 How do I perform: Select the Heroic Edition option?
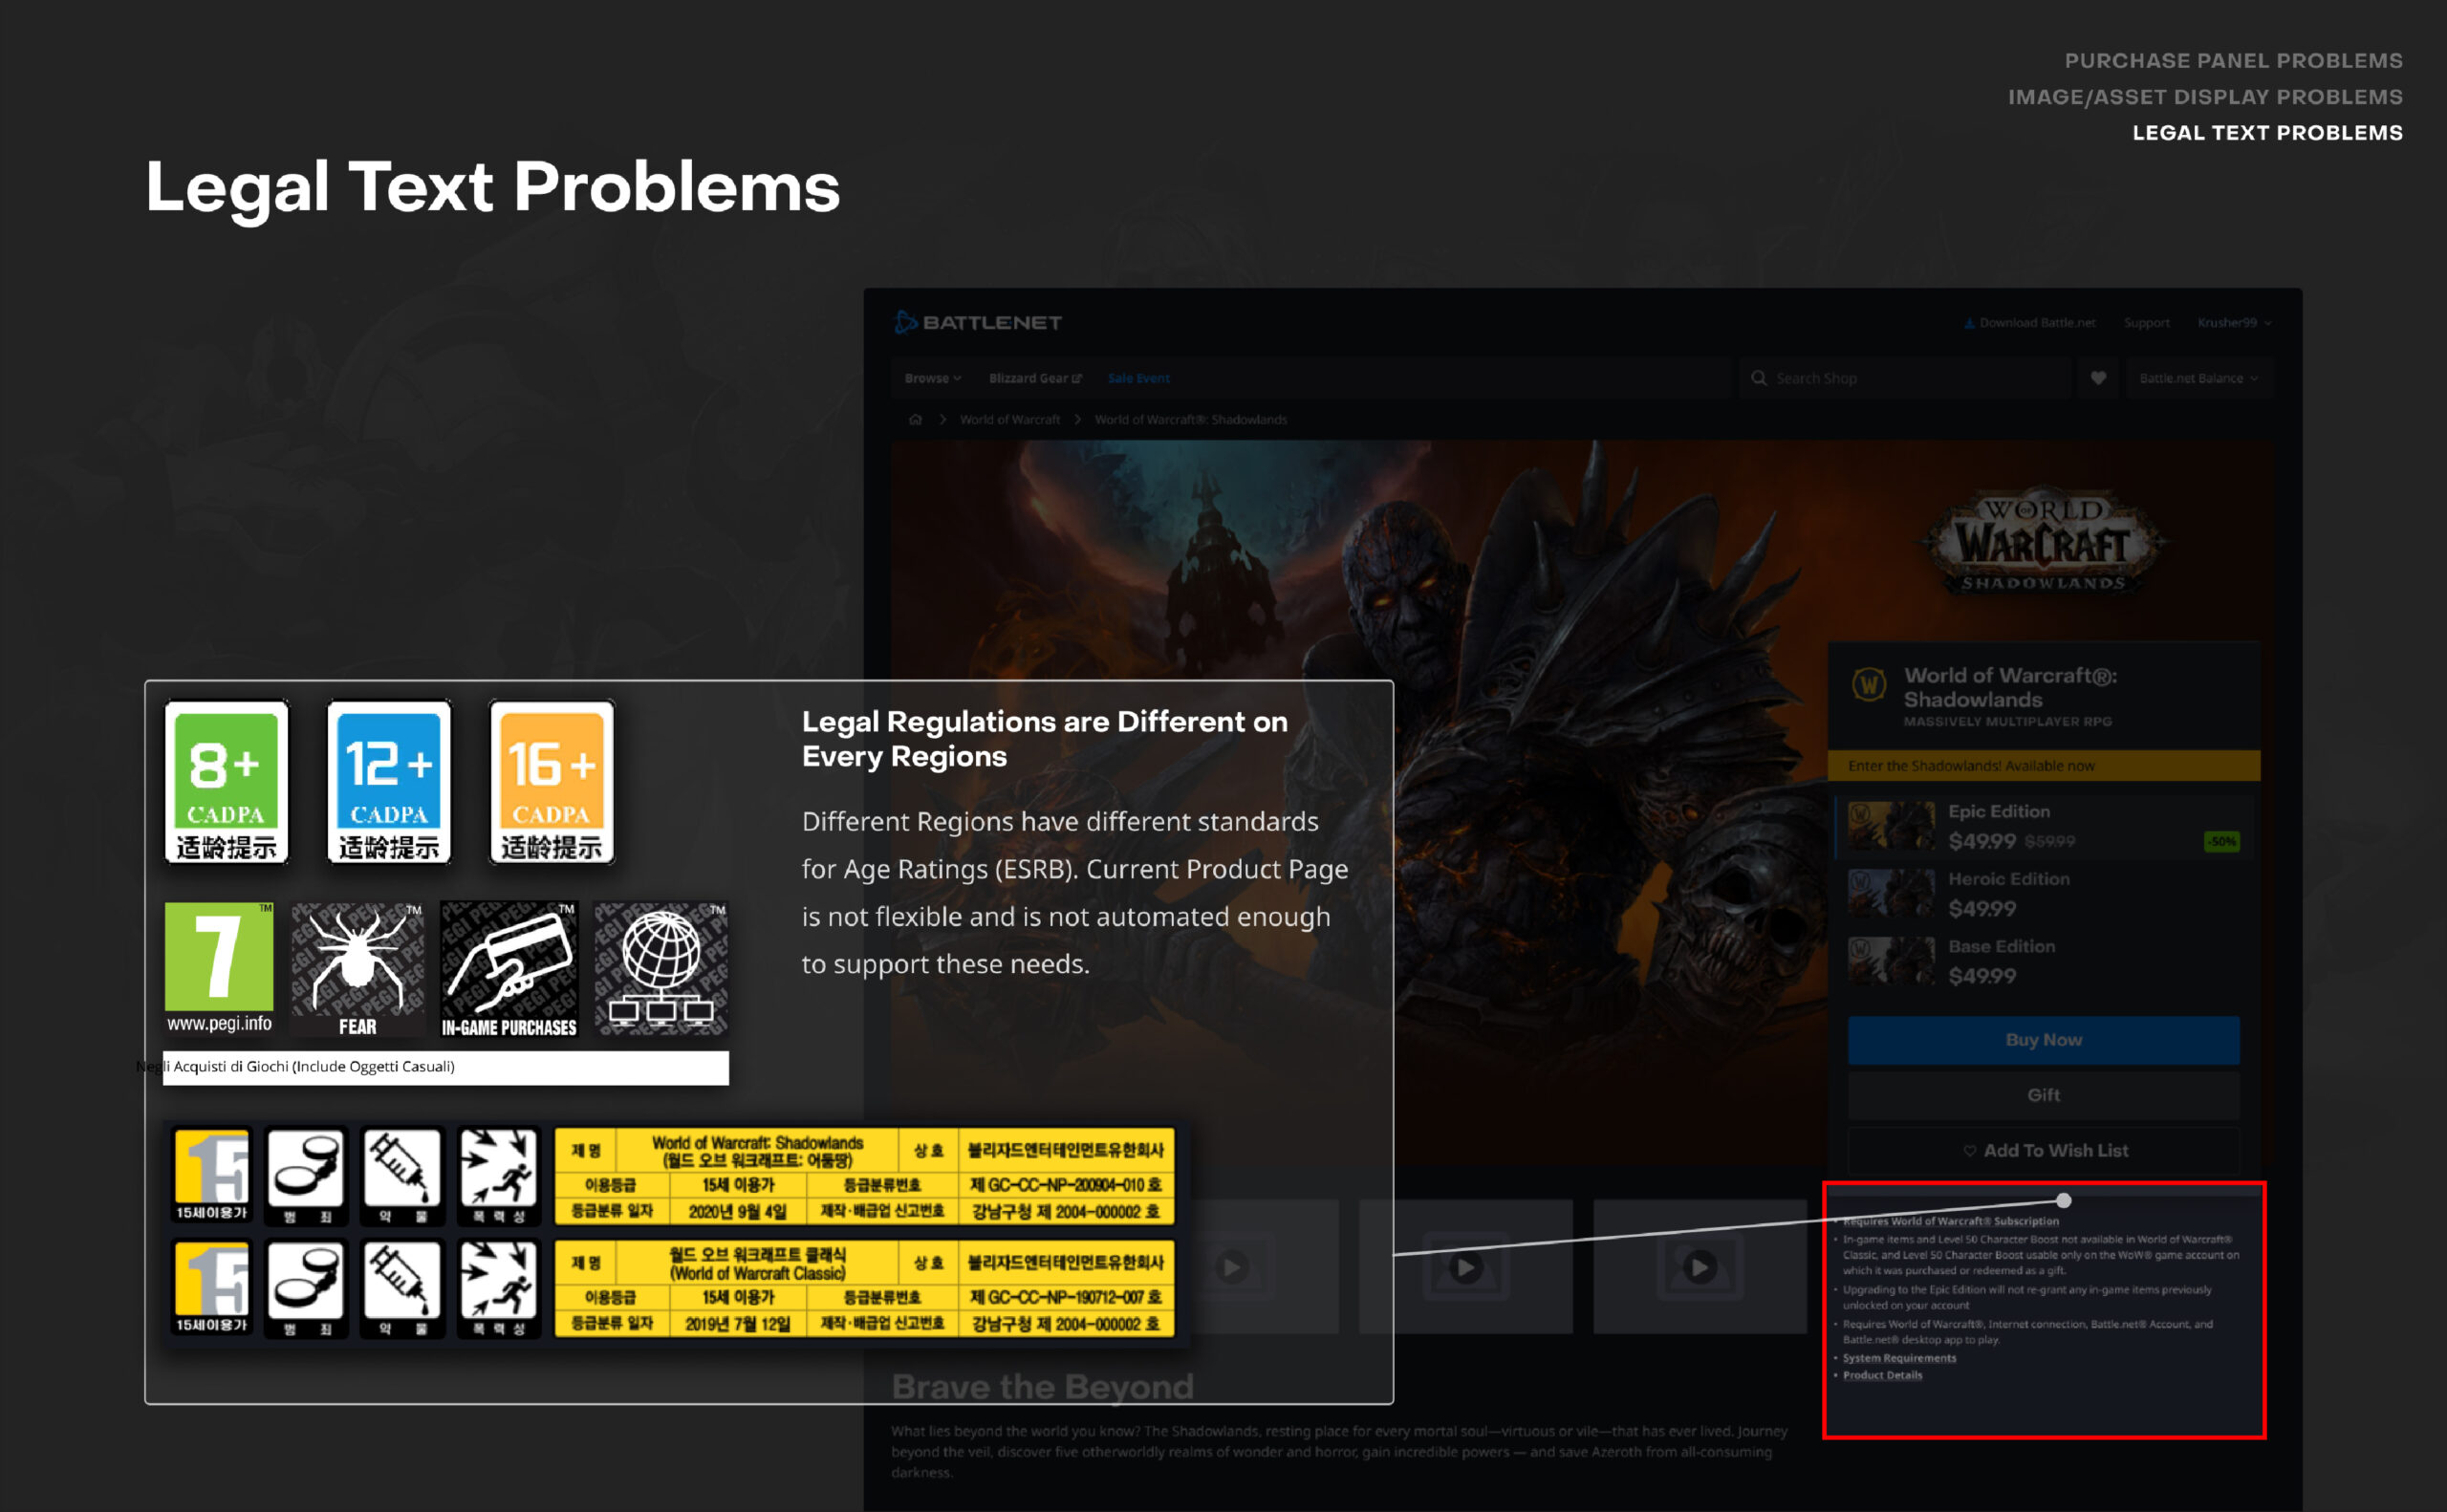coord(2043,894)
